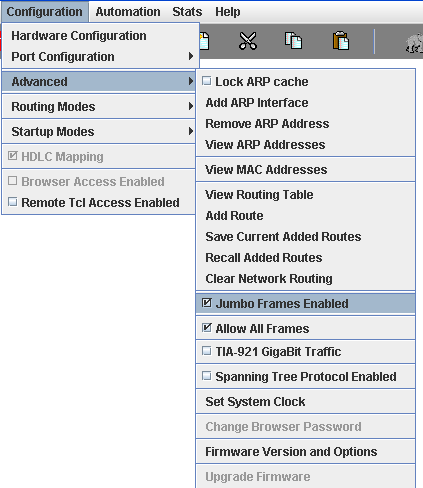423x488 pixels.
Task: Expand the Port Configuration submenu
Action: (100, 57)
